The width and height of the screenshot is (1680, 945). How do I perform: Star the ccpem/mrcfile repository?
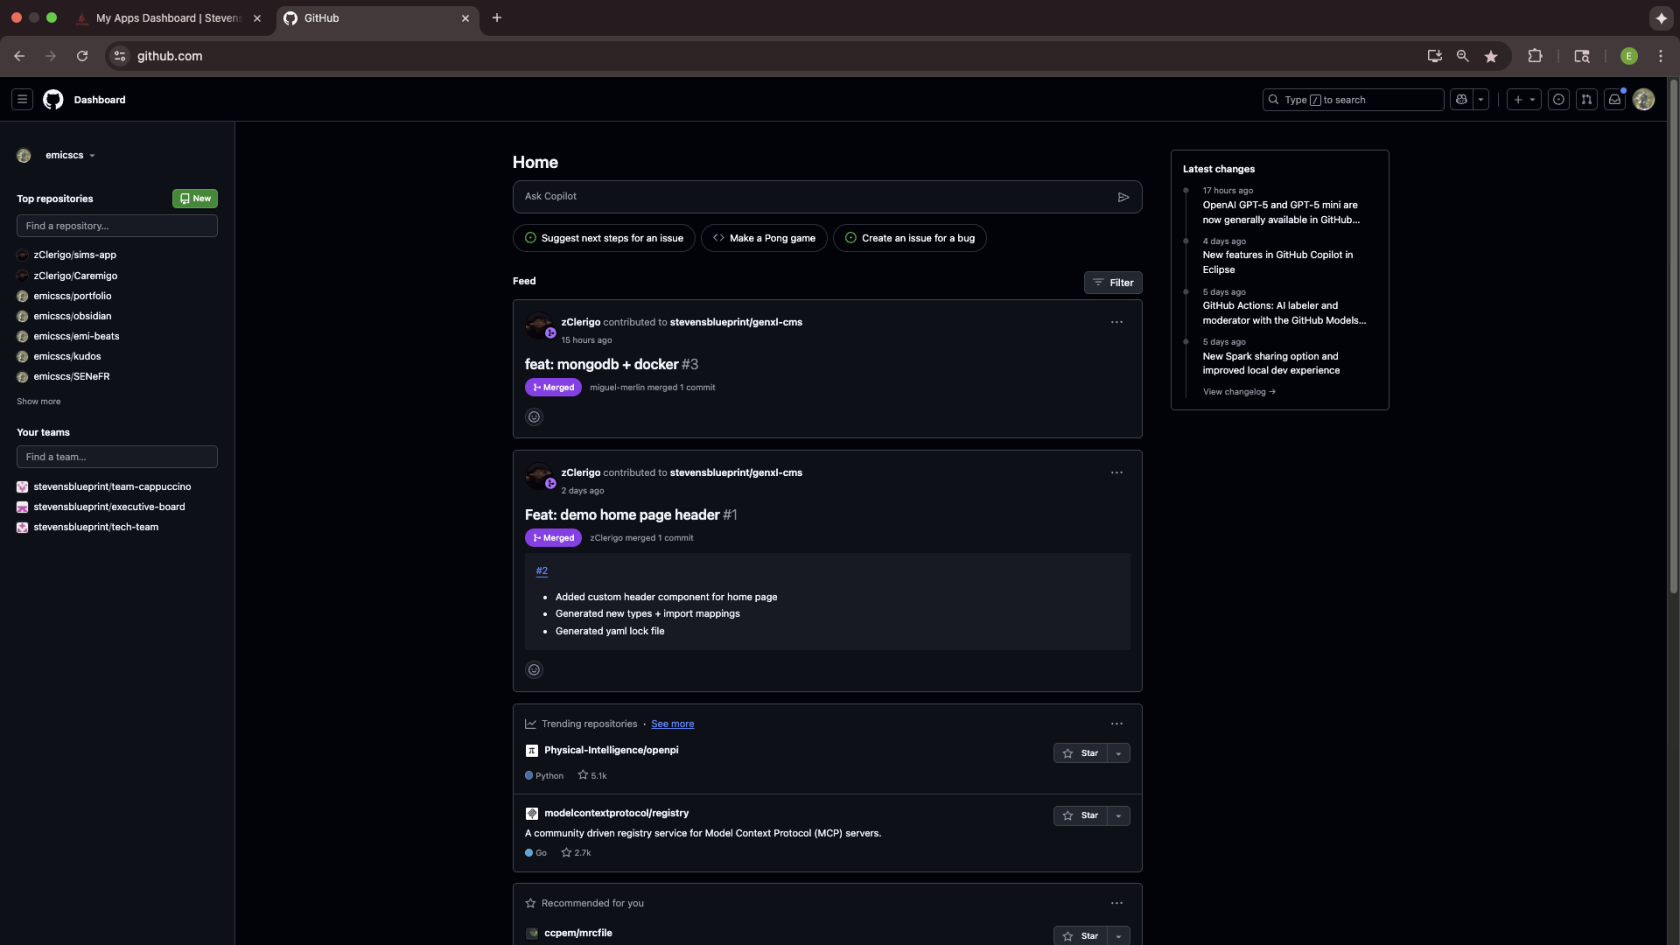(1080, 936)
